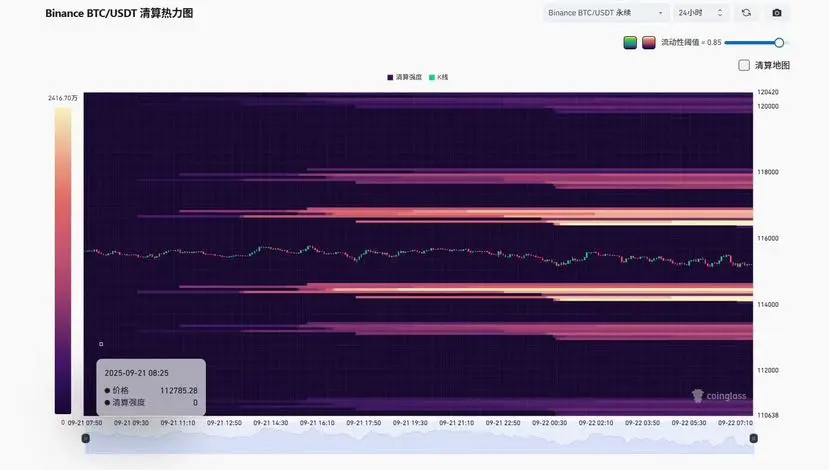Click the 118000 price axis label
The image size is (829, 470).
768,172
